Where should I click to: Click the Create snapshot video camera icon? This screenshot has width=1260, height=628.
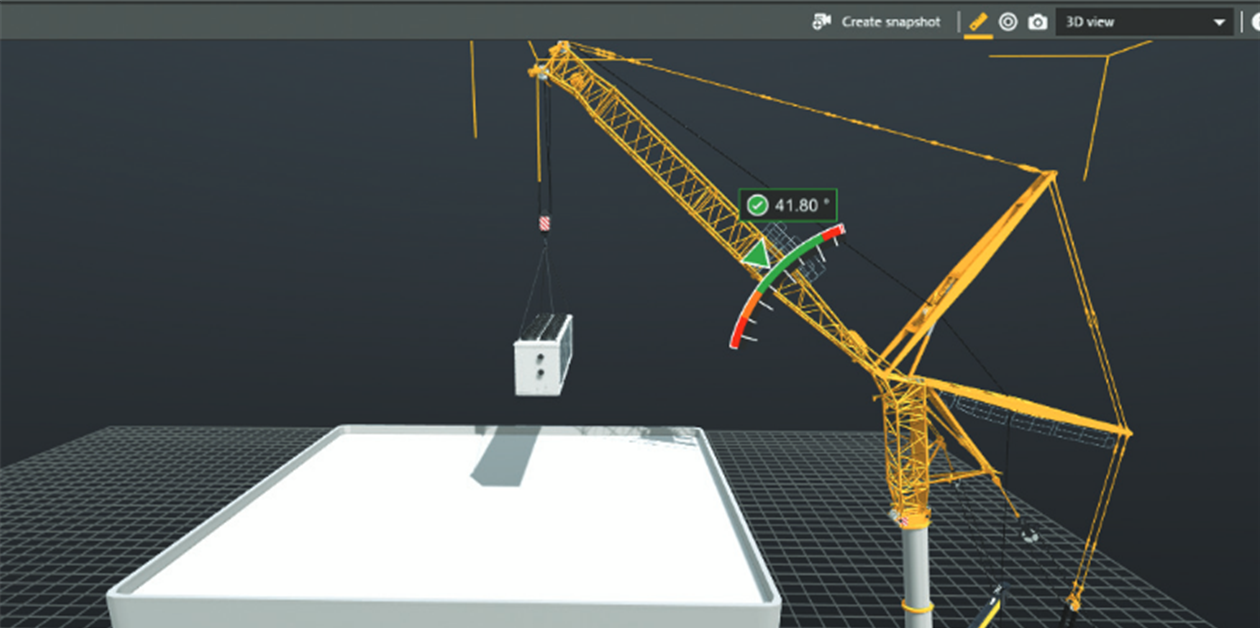(822, 22)
